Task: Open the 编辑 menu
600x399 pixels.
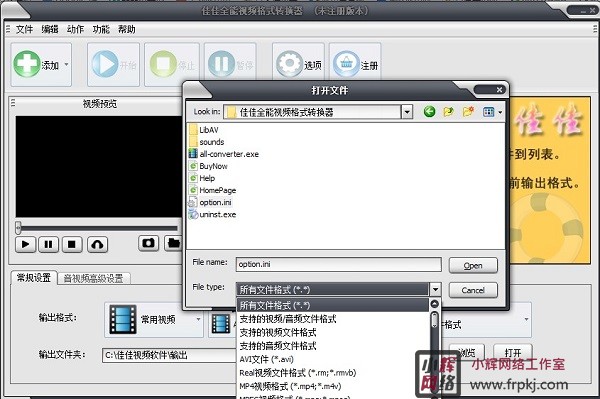Action: pyautogui.click(x=50, y=29)
